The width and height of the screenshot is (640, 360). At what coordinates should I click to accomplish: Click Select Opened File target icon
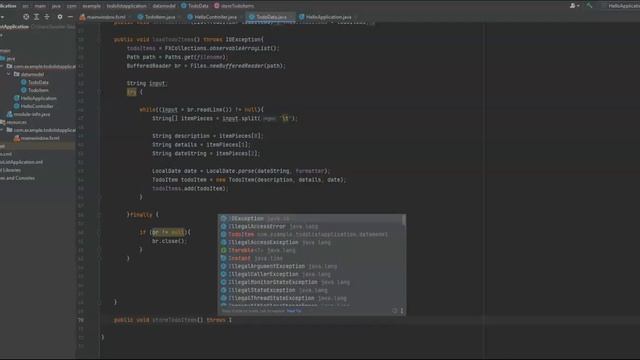pyautogui.click(x=26, y=17)
